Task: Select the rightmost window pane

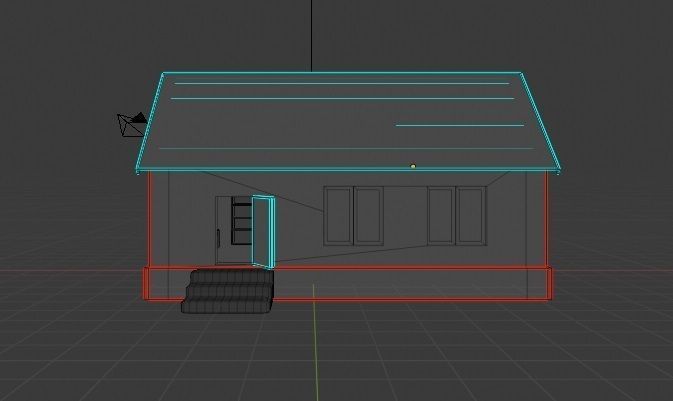Action: [471, 216]
